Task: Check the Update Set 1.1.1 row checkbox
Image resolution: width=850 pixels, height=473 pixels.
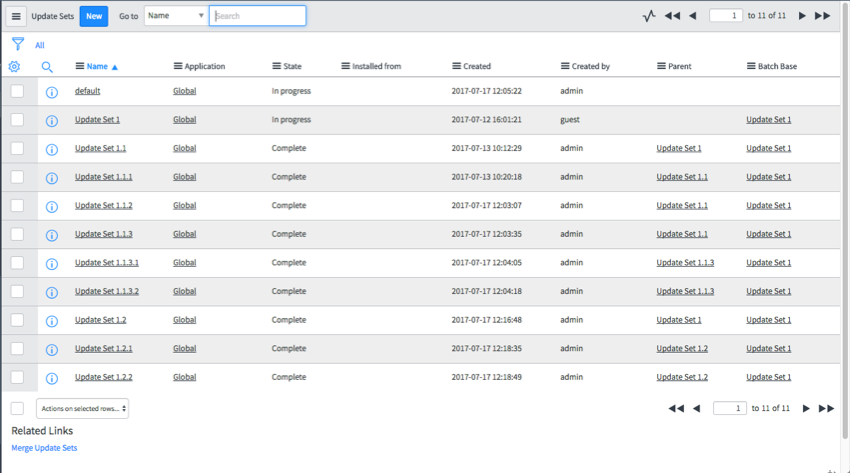Action: coord(17,177)
